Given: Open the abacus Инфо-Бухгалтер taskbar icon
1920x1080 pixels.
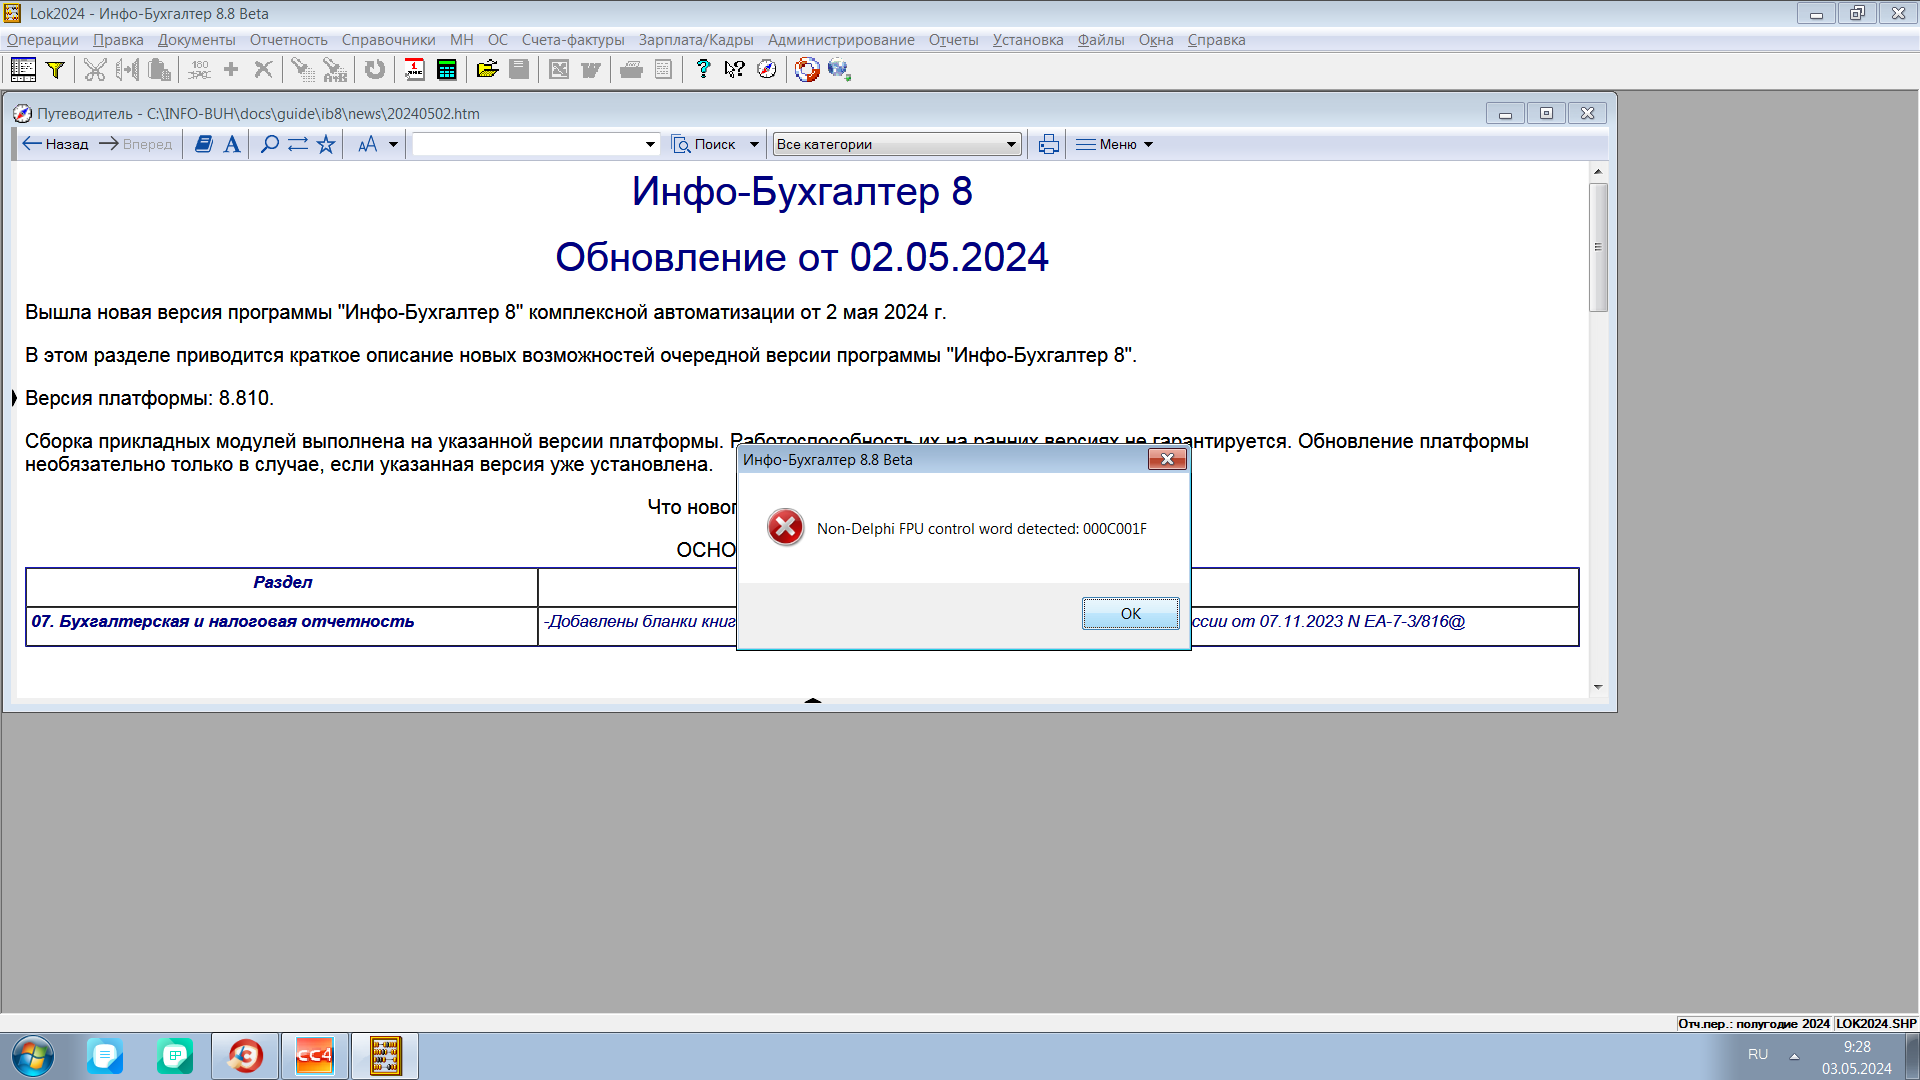Looking at the screenshot, I should click(385, 1056).
